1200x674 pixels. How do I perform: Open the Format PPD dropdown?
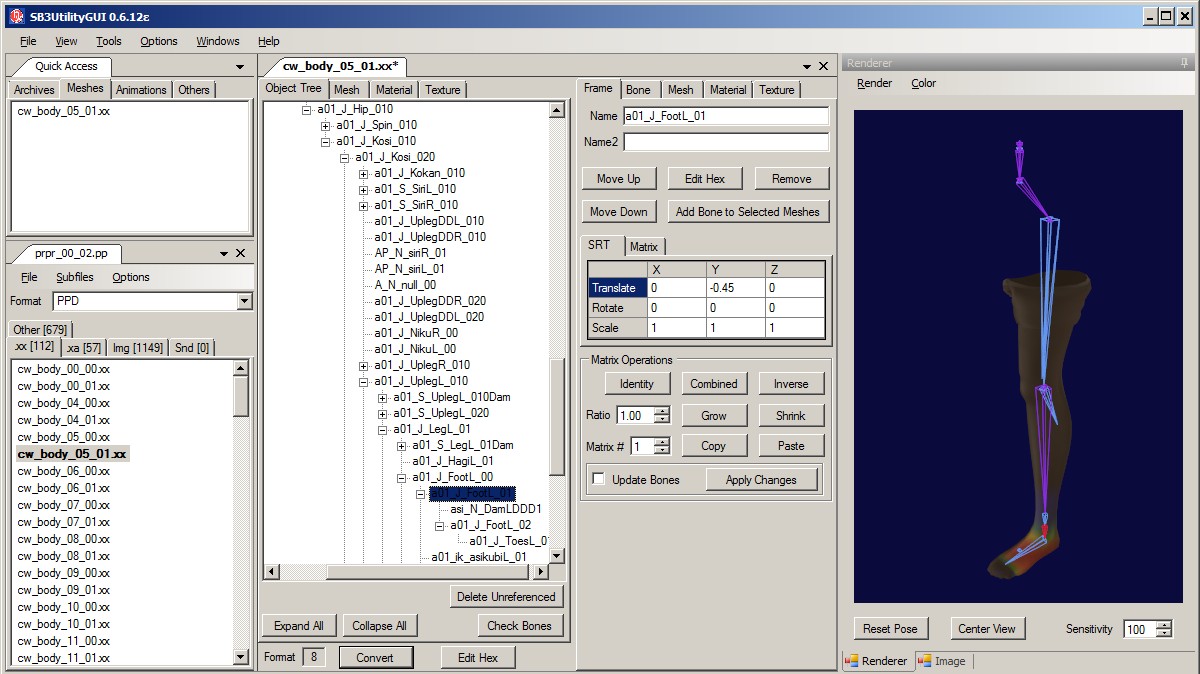pos(244,301)
